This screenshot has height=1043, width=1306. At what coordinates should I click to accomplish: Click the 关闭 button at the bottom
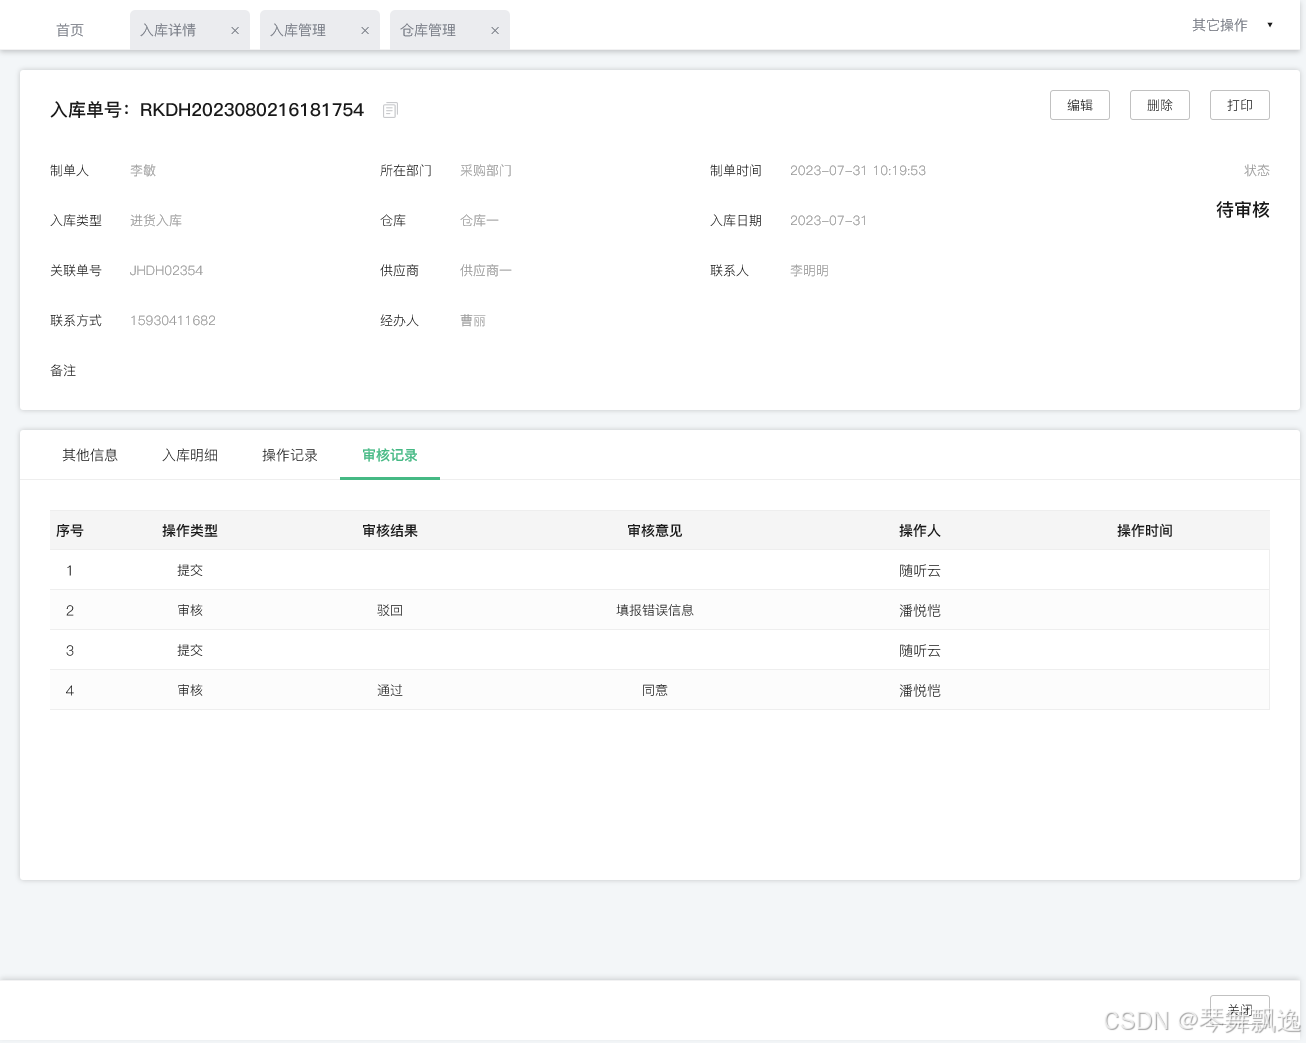(1239, 1009)
